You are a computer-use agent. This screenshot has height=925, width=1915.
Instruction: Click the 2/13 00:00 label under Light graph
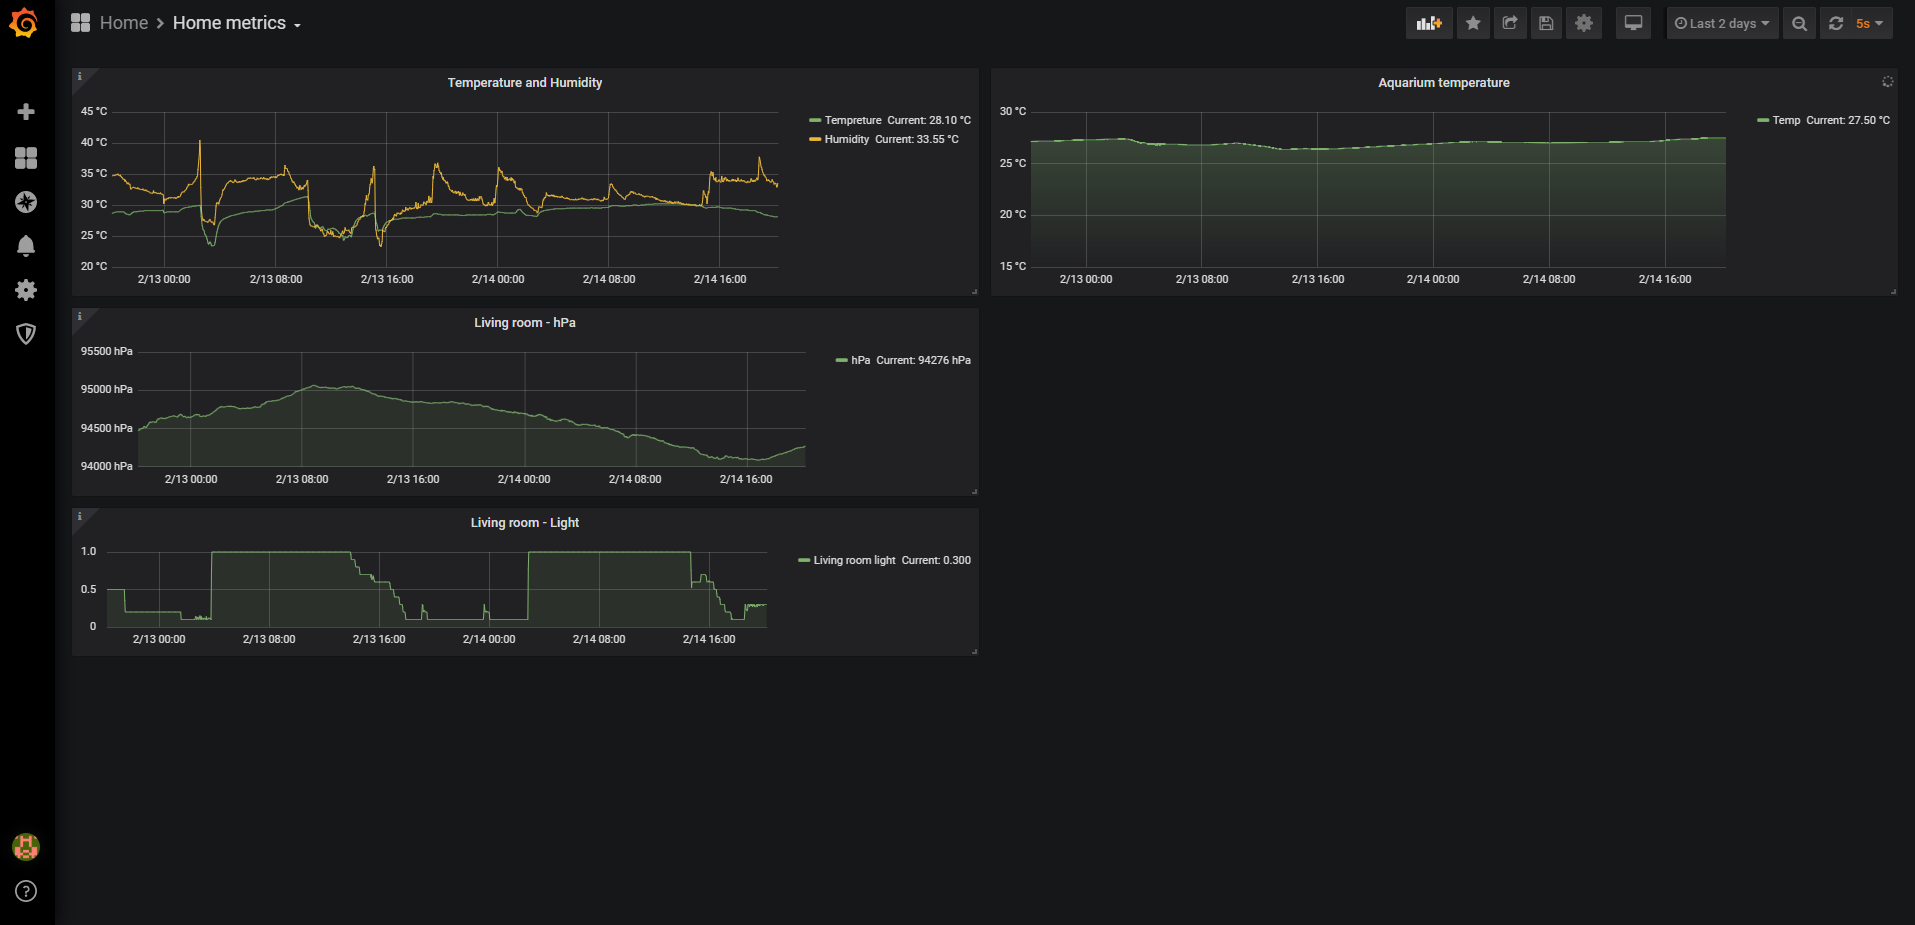pos(159,639)
